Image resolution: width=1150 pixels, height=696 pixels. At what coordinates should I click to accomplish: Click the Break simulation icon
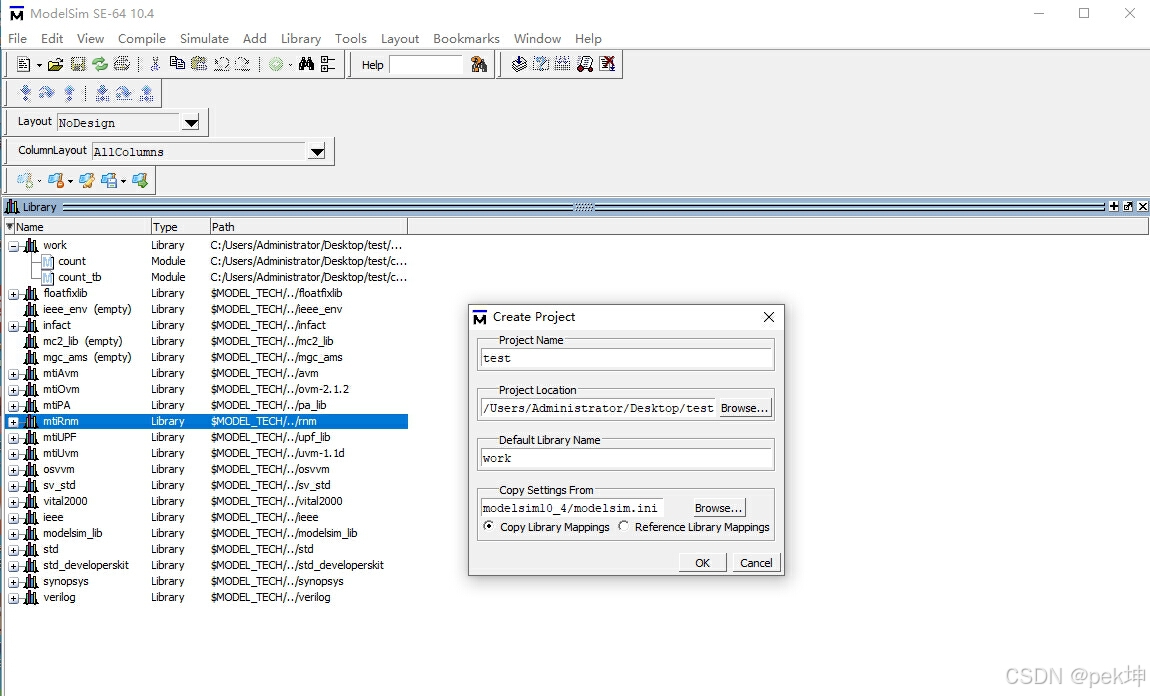coord(585,65)
